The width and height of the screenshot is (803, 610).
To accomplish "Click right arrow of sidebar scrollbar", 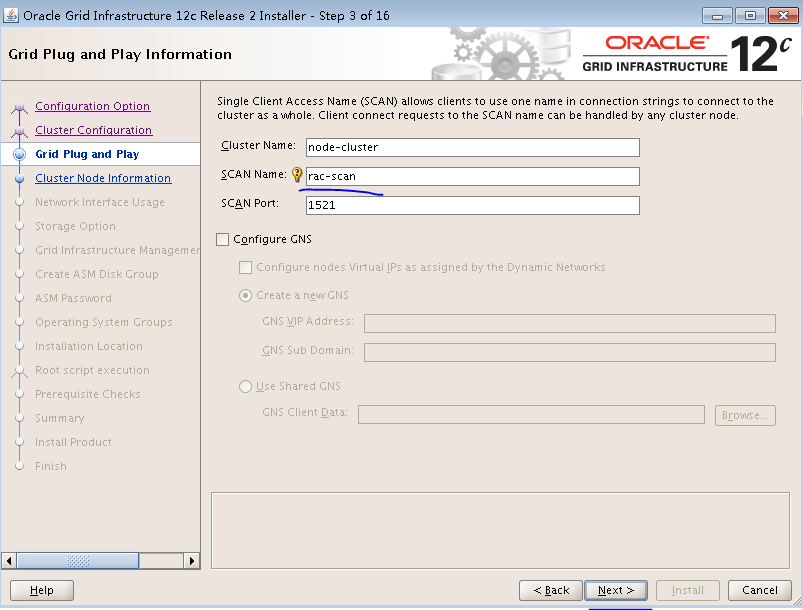I will click(x=192, y=561).
